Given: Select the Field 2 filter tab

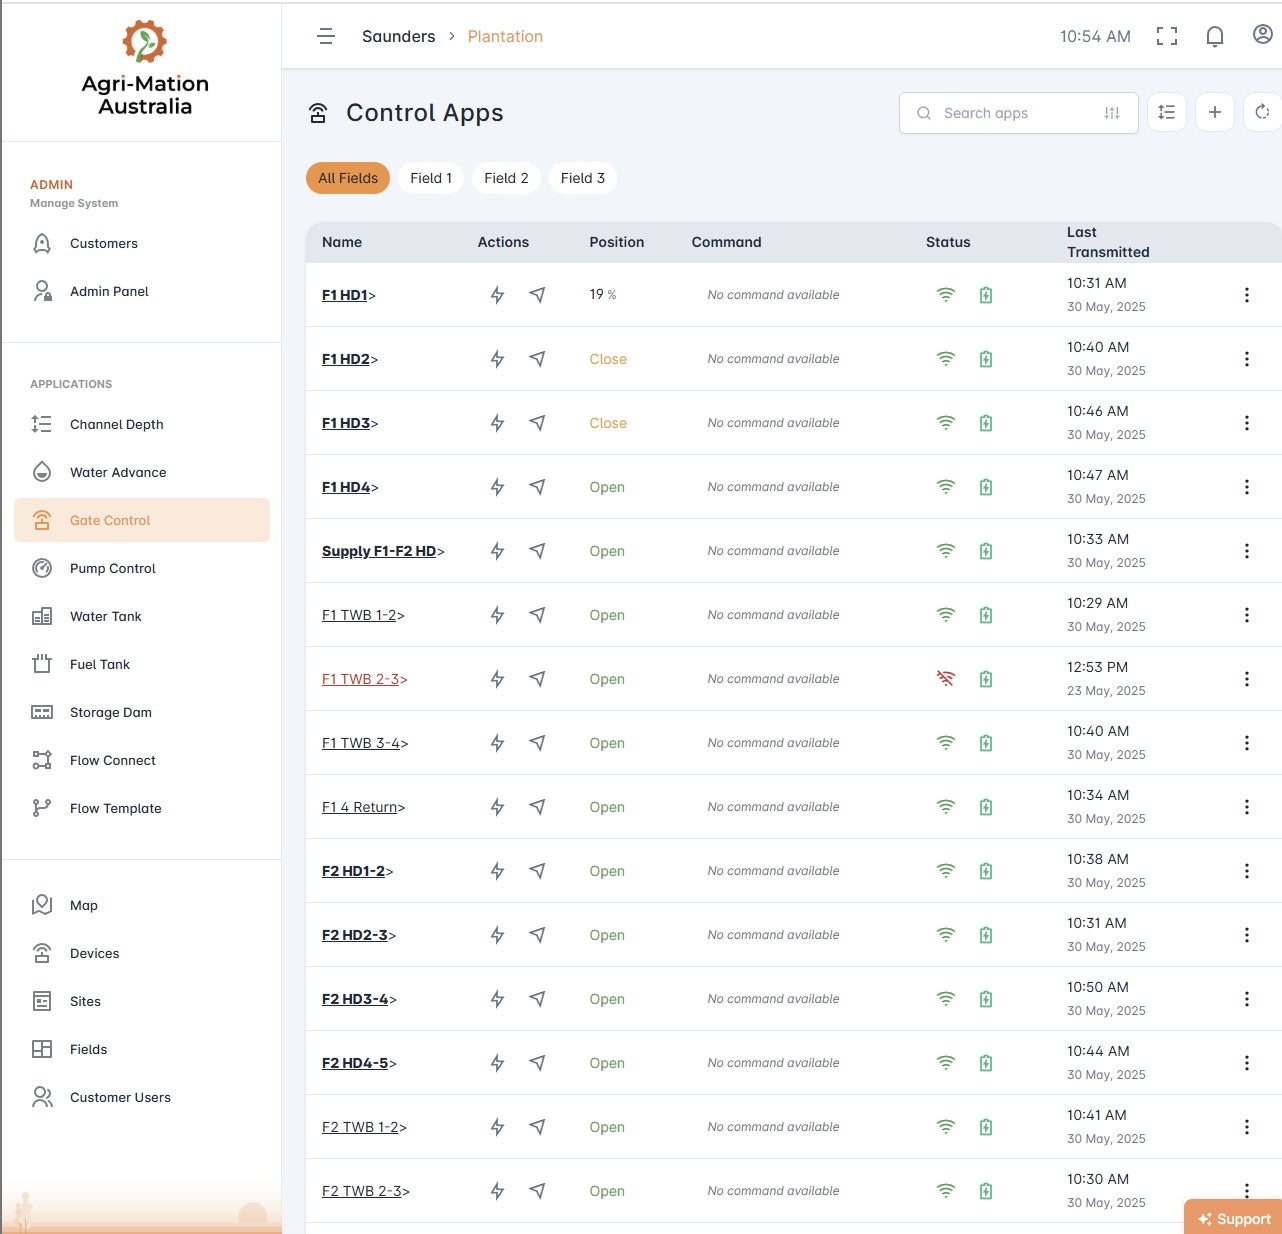Looking at the screenshot, I should pyautogui.click(x=506, y=178).
